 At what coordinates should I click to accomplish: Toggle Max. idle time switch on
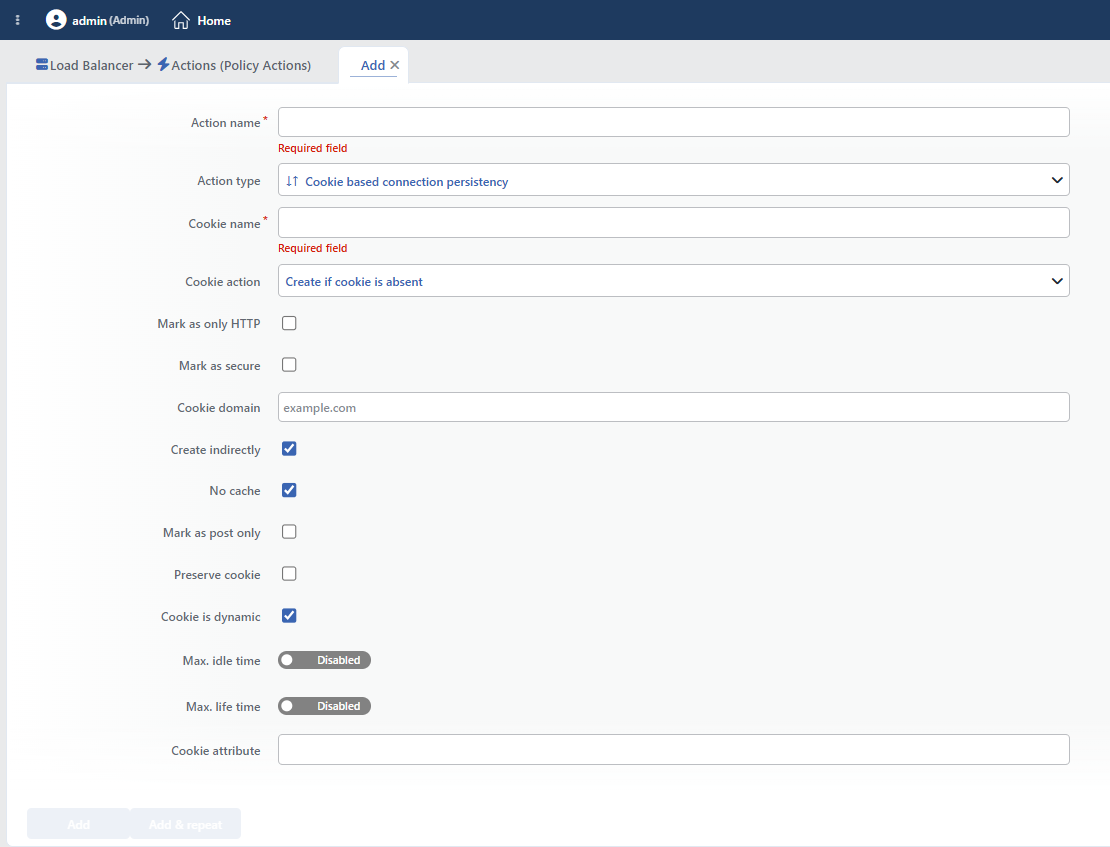pyautogui.click(x=324, y=660)
